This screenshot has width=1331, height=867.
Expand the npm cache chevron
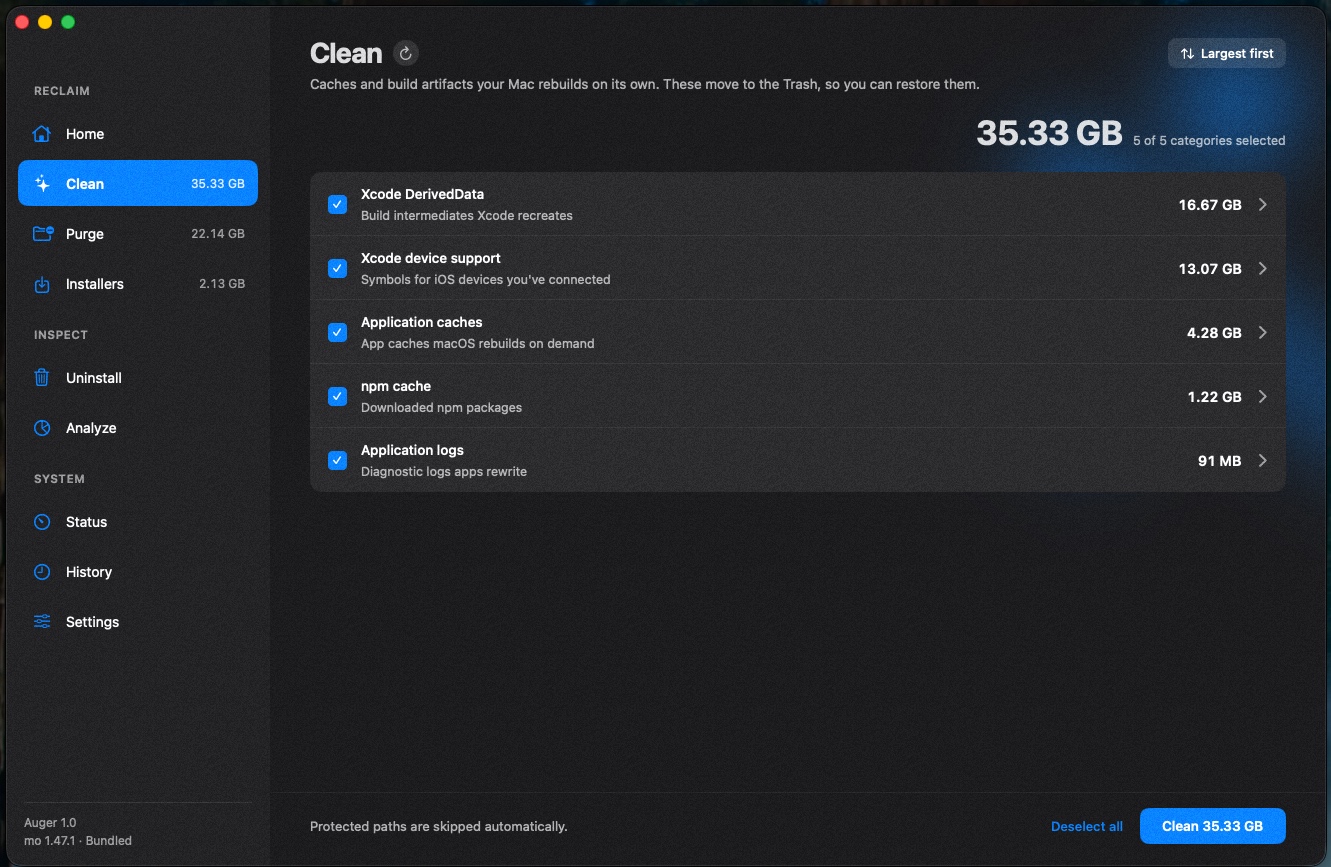1263,397
